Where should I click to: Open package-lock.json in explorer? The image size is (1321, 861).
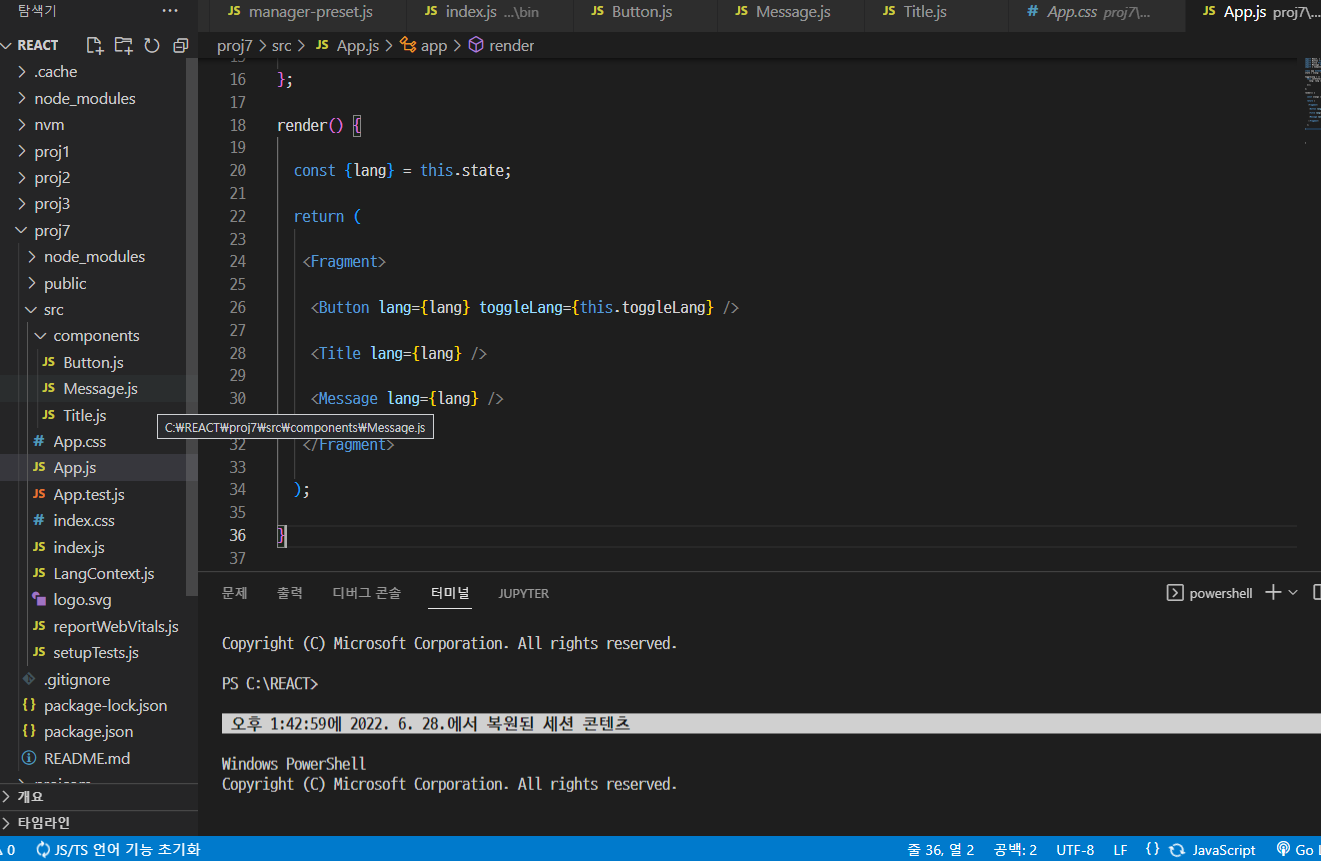[105, 705]
